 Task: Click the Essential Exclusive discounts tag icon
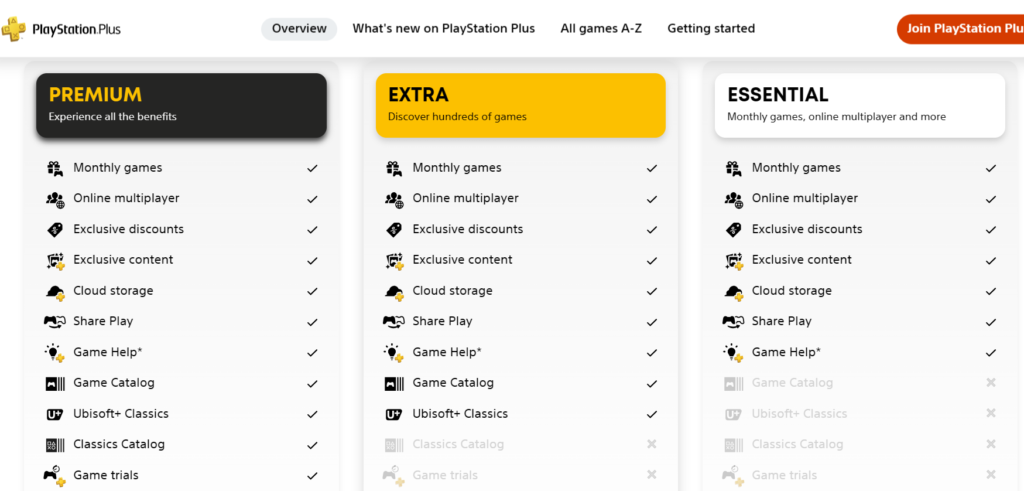point(733,230)
